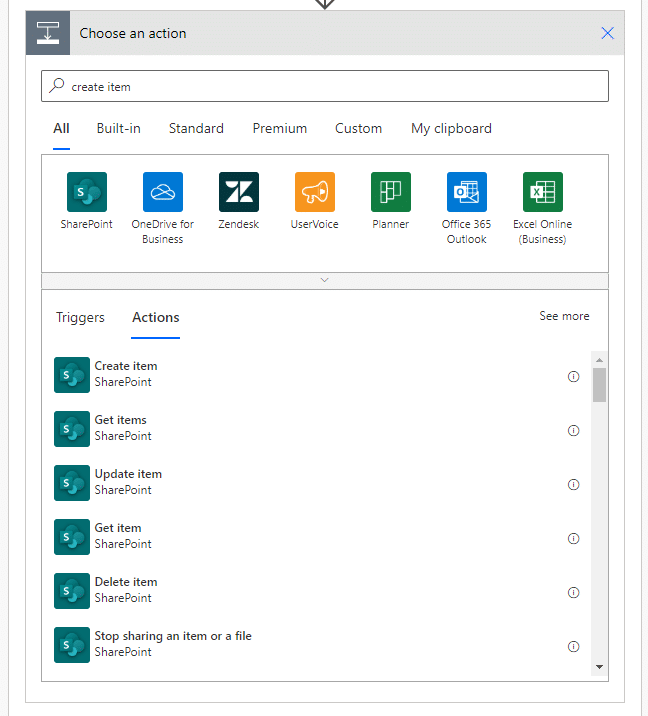Select the Excel Online (Business) connector

point(543,192)
